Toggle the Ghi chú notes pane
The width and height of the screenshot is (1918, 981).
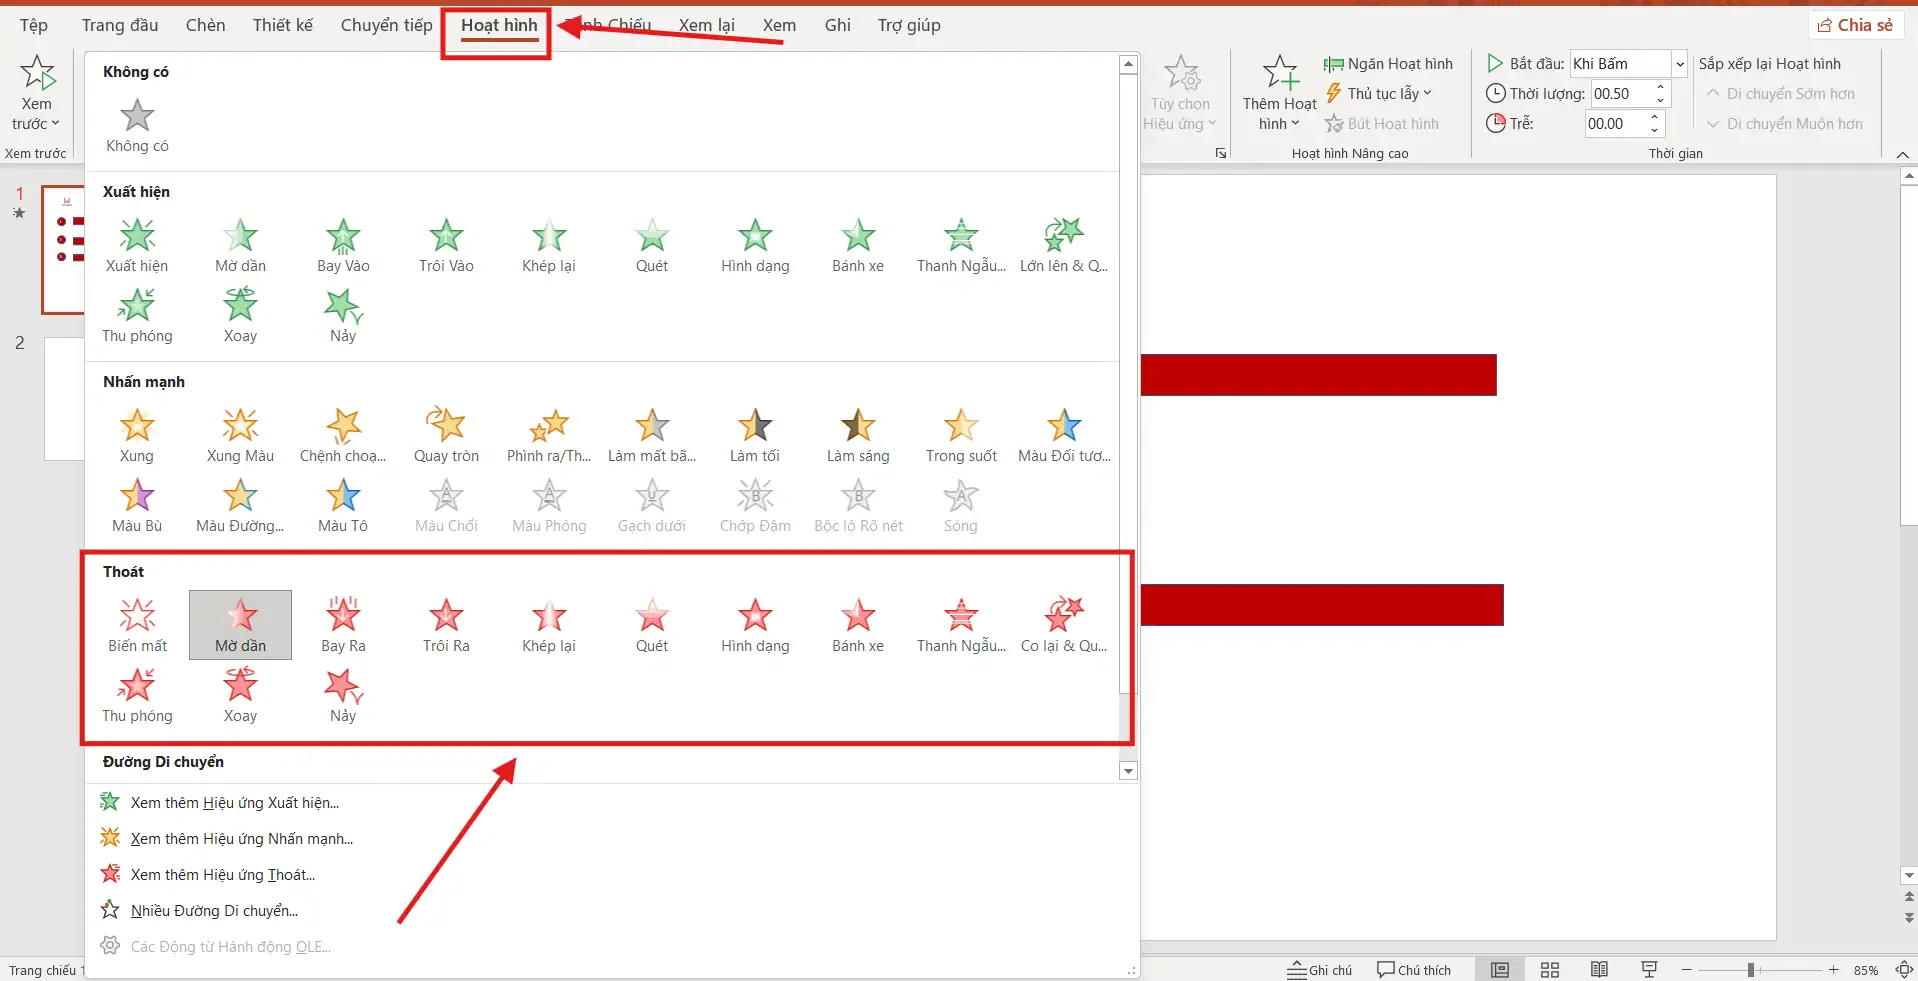point(1319,970)
